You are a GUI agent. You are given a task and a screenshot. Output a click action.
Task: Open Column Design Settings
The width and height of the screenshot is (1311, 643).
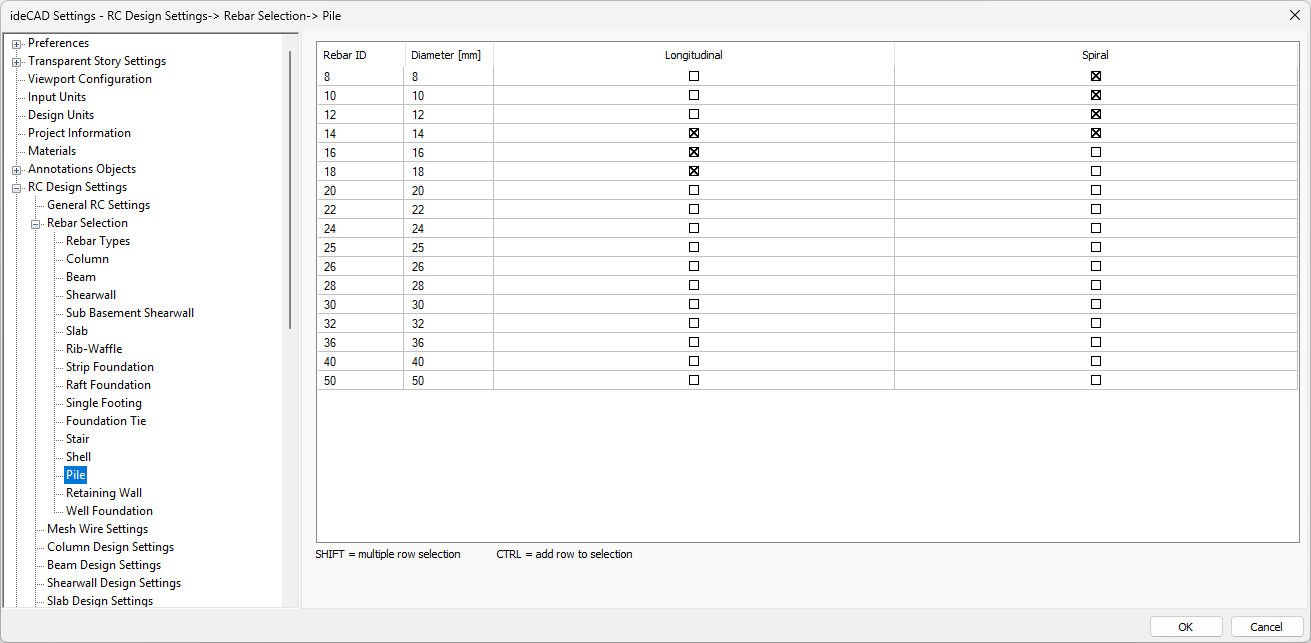point(110,547)
